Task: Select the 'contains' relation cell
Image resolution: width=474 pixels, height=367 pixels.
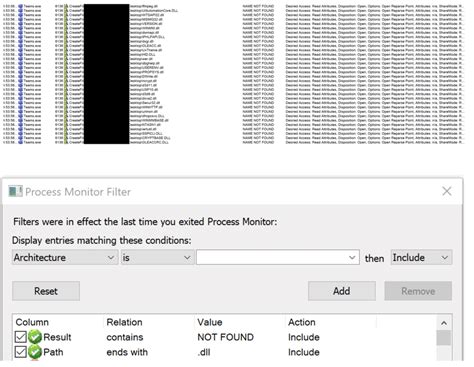Action: click(125, 337)
